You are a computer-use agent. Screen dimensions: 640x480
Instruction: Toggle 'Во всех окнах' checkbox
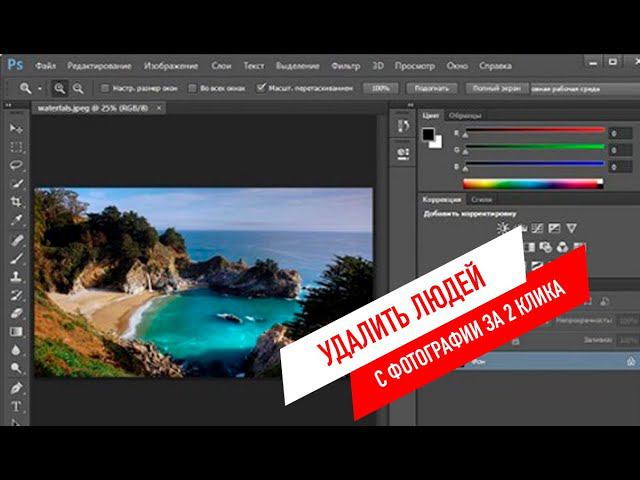point(192,88)
